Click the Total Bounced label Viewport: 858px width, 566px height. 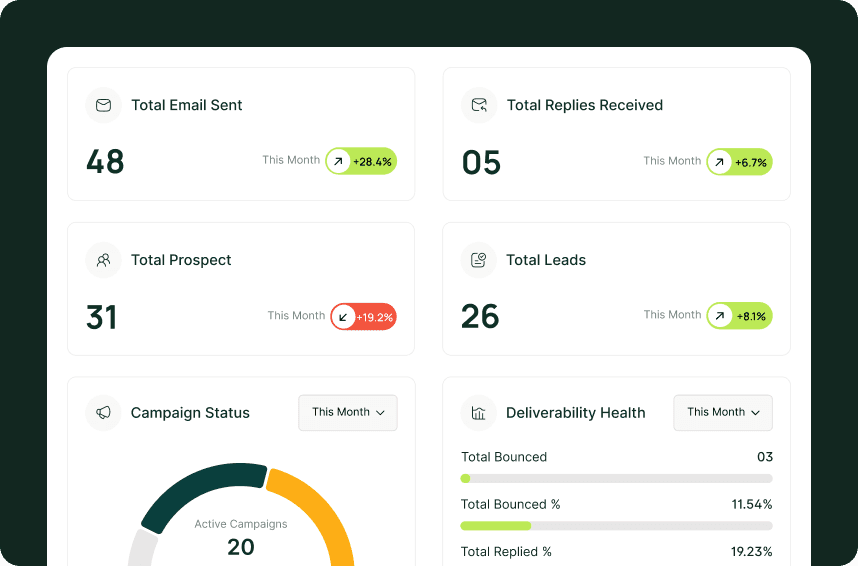(504, 457)
